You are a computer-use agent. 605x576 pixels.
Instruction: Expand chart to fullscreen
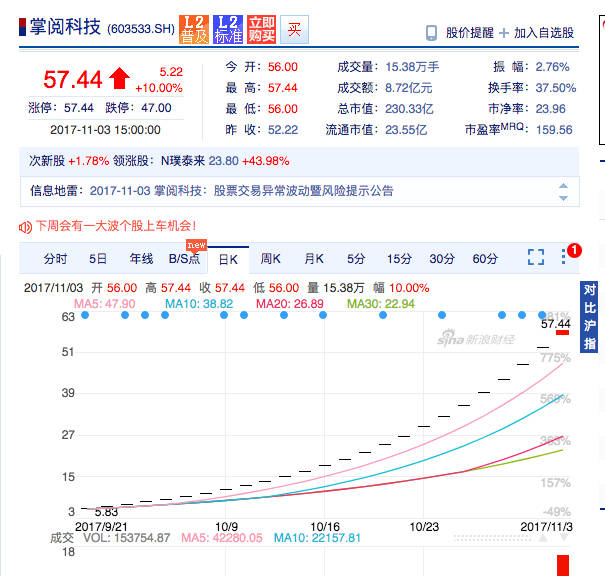(x=536, y=257)
